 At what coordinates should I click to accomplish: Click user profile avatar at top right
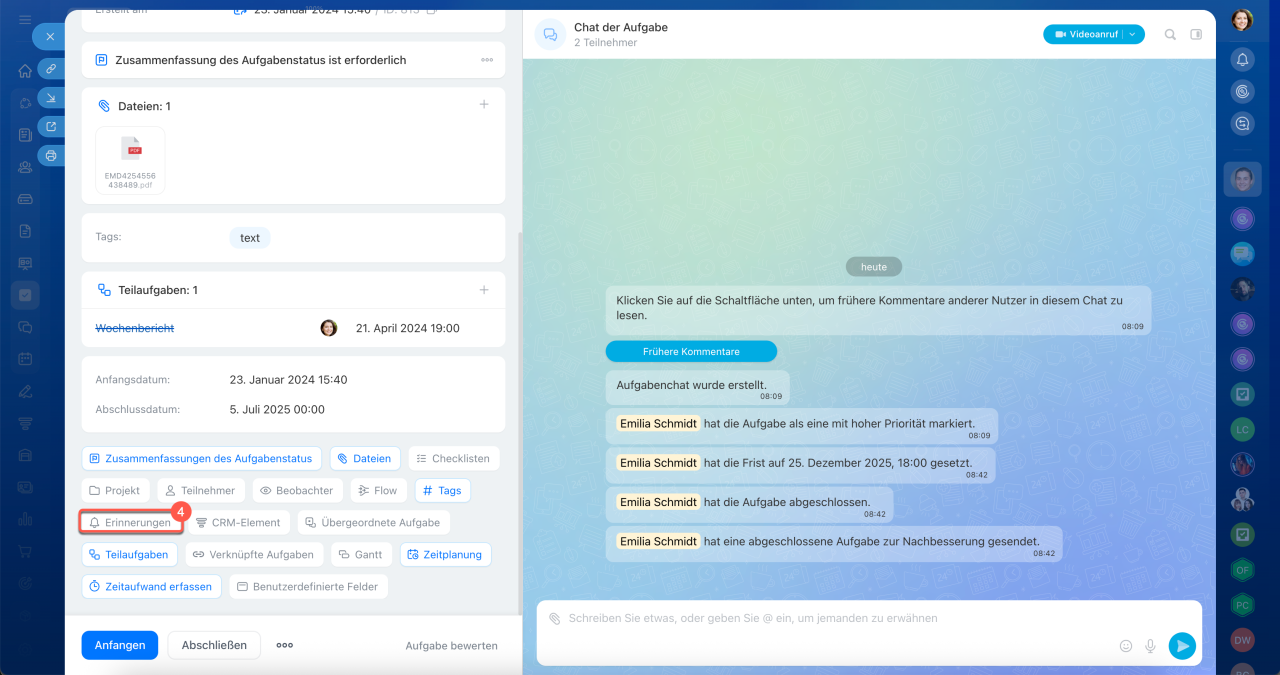1242,19
